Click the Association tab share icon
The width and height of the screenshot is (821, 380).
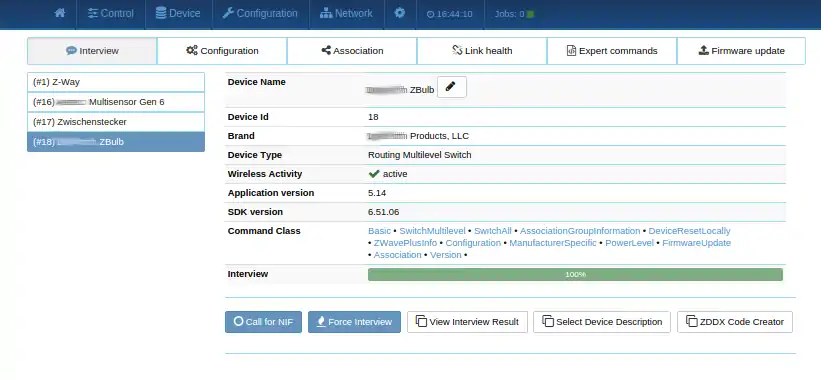point(326,50)
